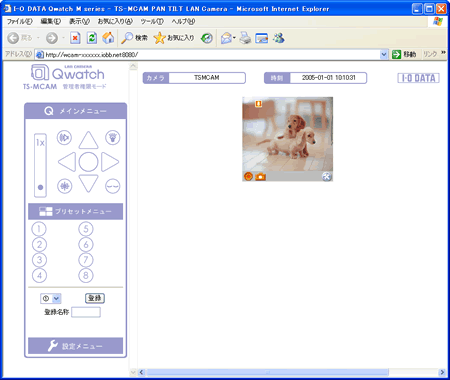Screen dimensions: 450x380
Task: Toggle the auto-patrol play icon
Action: point(64,137)
